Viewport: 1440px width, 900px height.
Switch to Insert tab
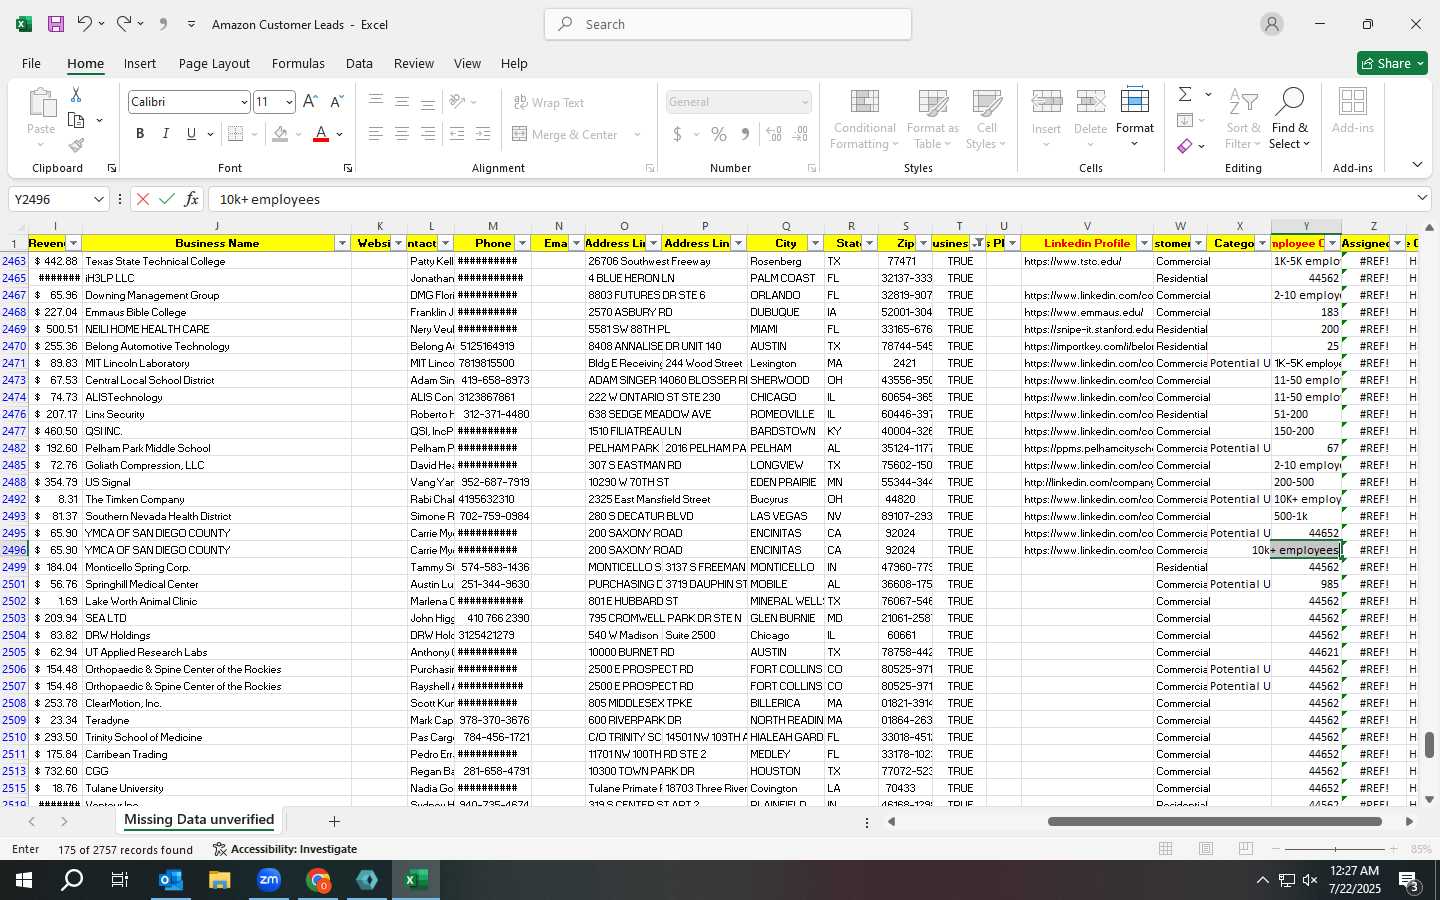click(x=140, y=63)
